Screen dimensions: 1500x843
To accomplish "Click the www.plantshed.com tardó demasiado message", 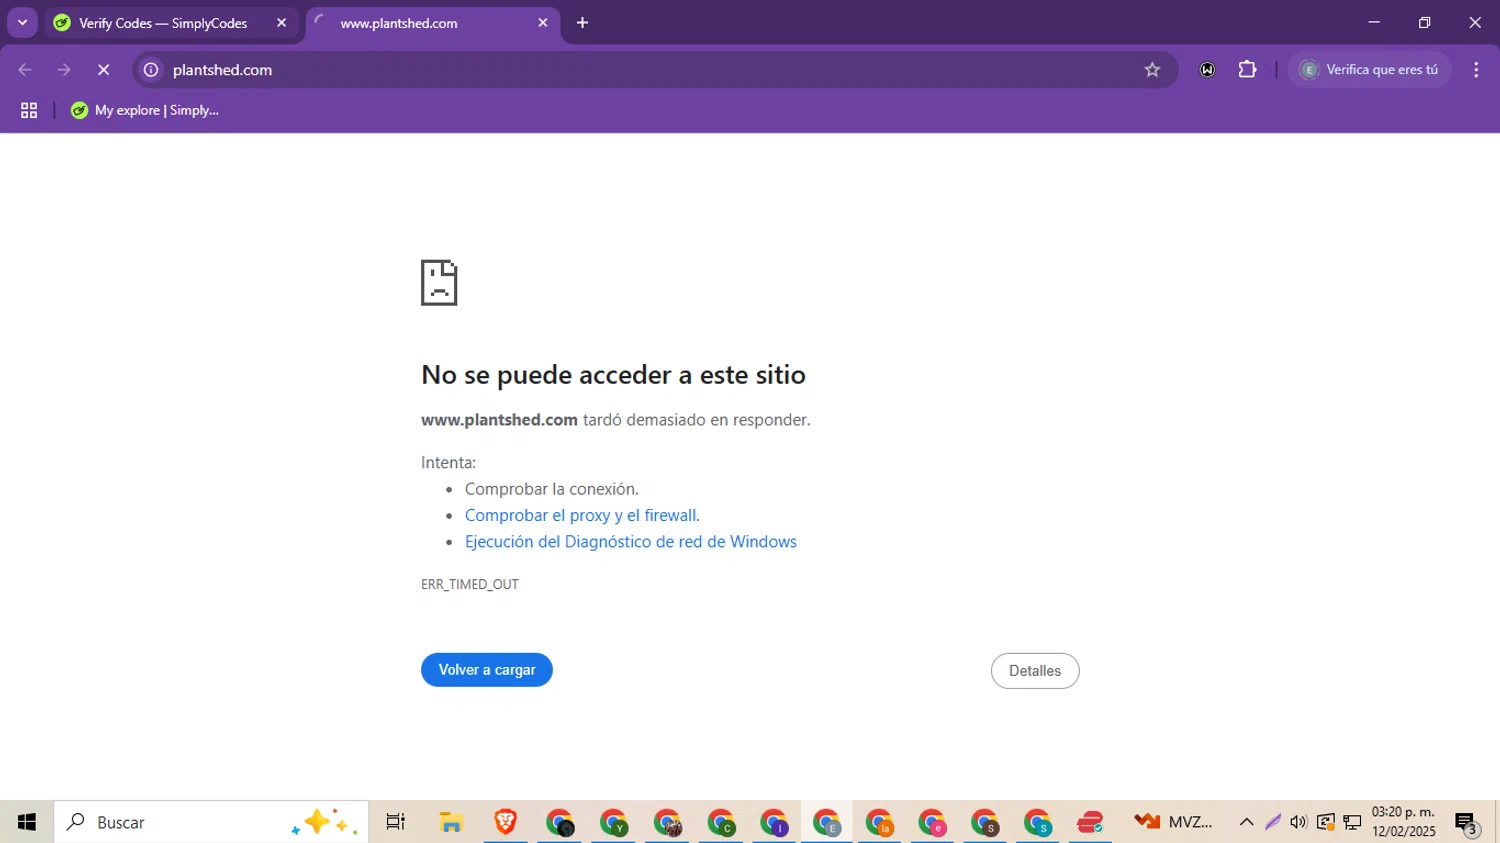I will pos(616,420).
